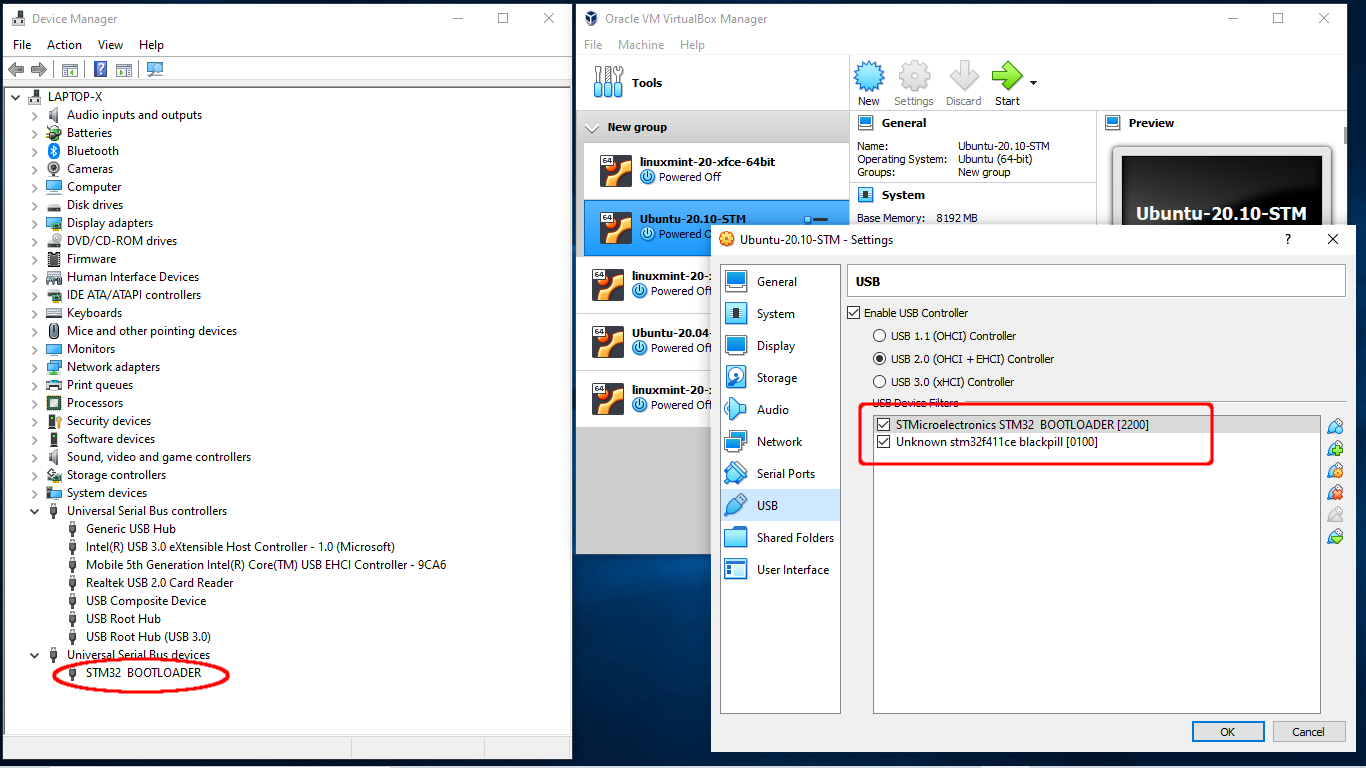Expand the Disk drives node
The height and width of the screenshot is (768, 1366).
coord(35,205)
